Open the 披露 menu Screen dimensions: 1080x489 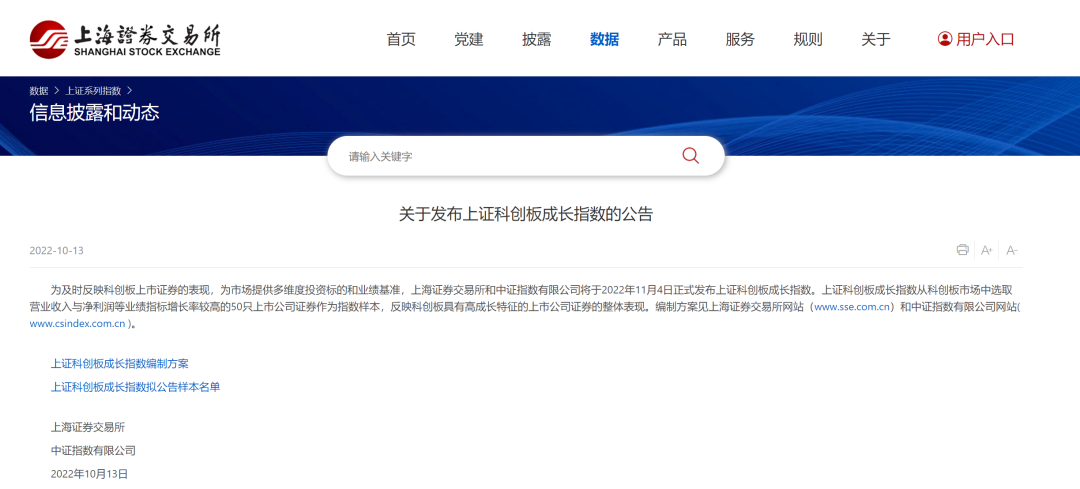coord(537,39)
